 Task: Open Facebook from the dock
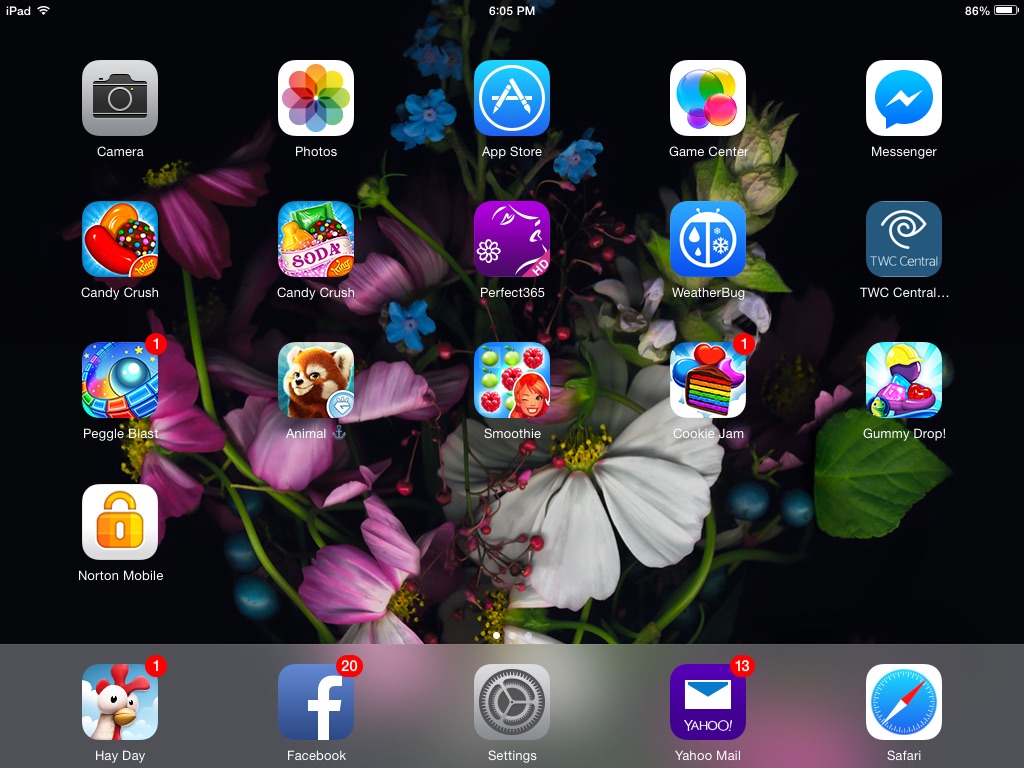point(315,702)
